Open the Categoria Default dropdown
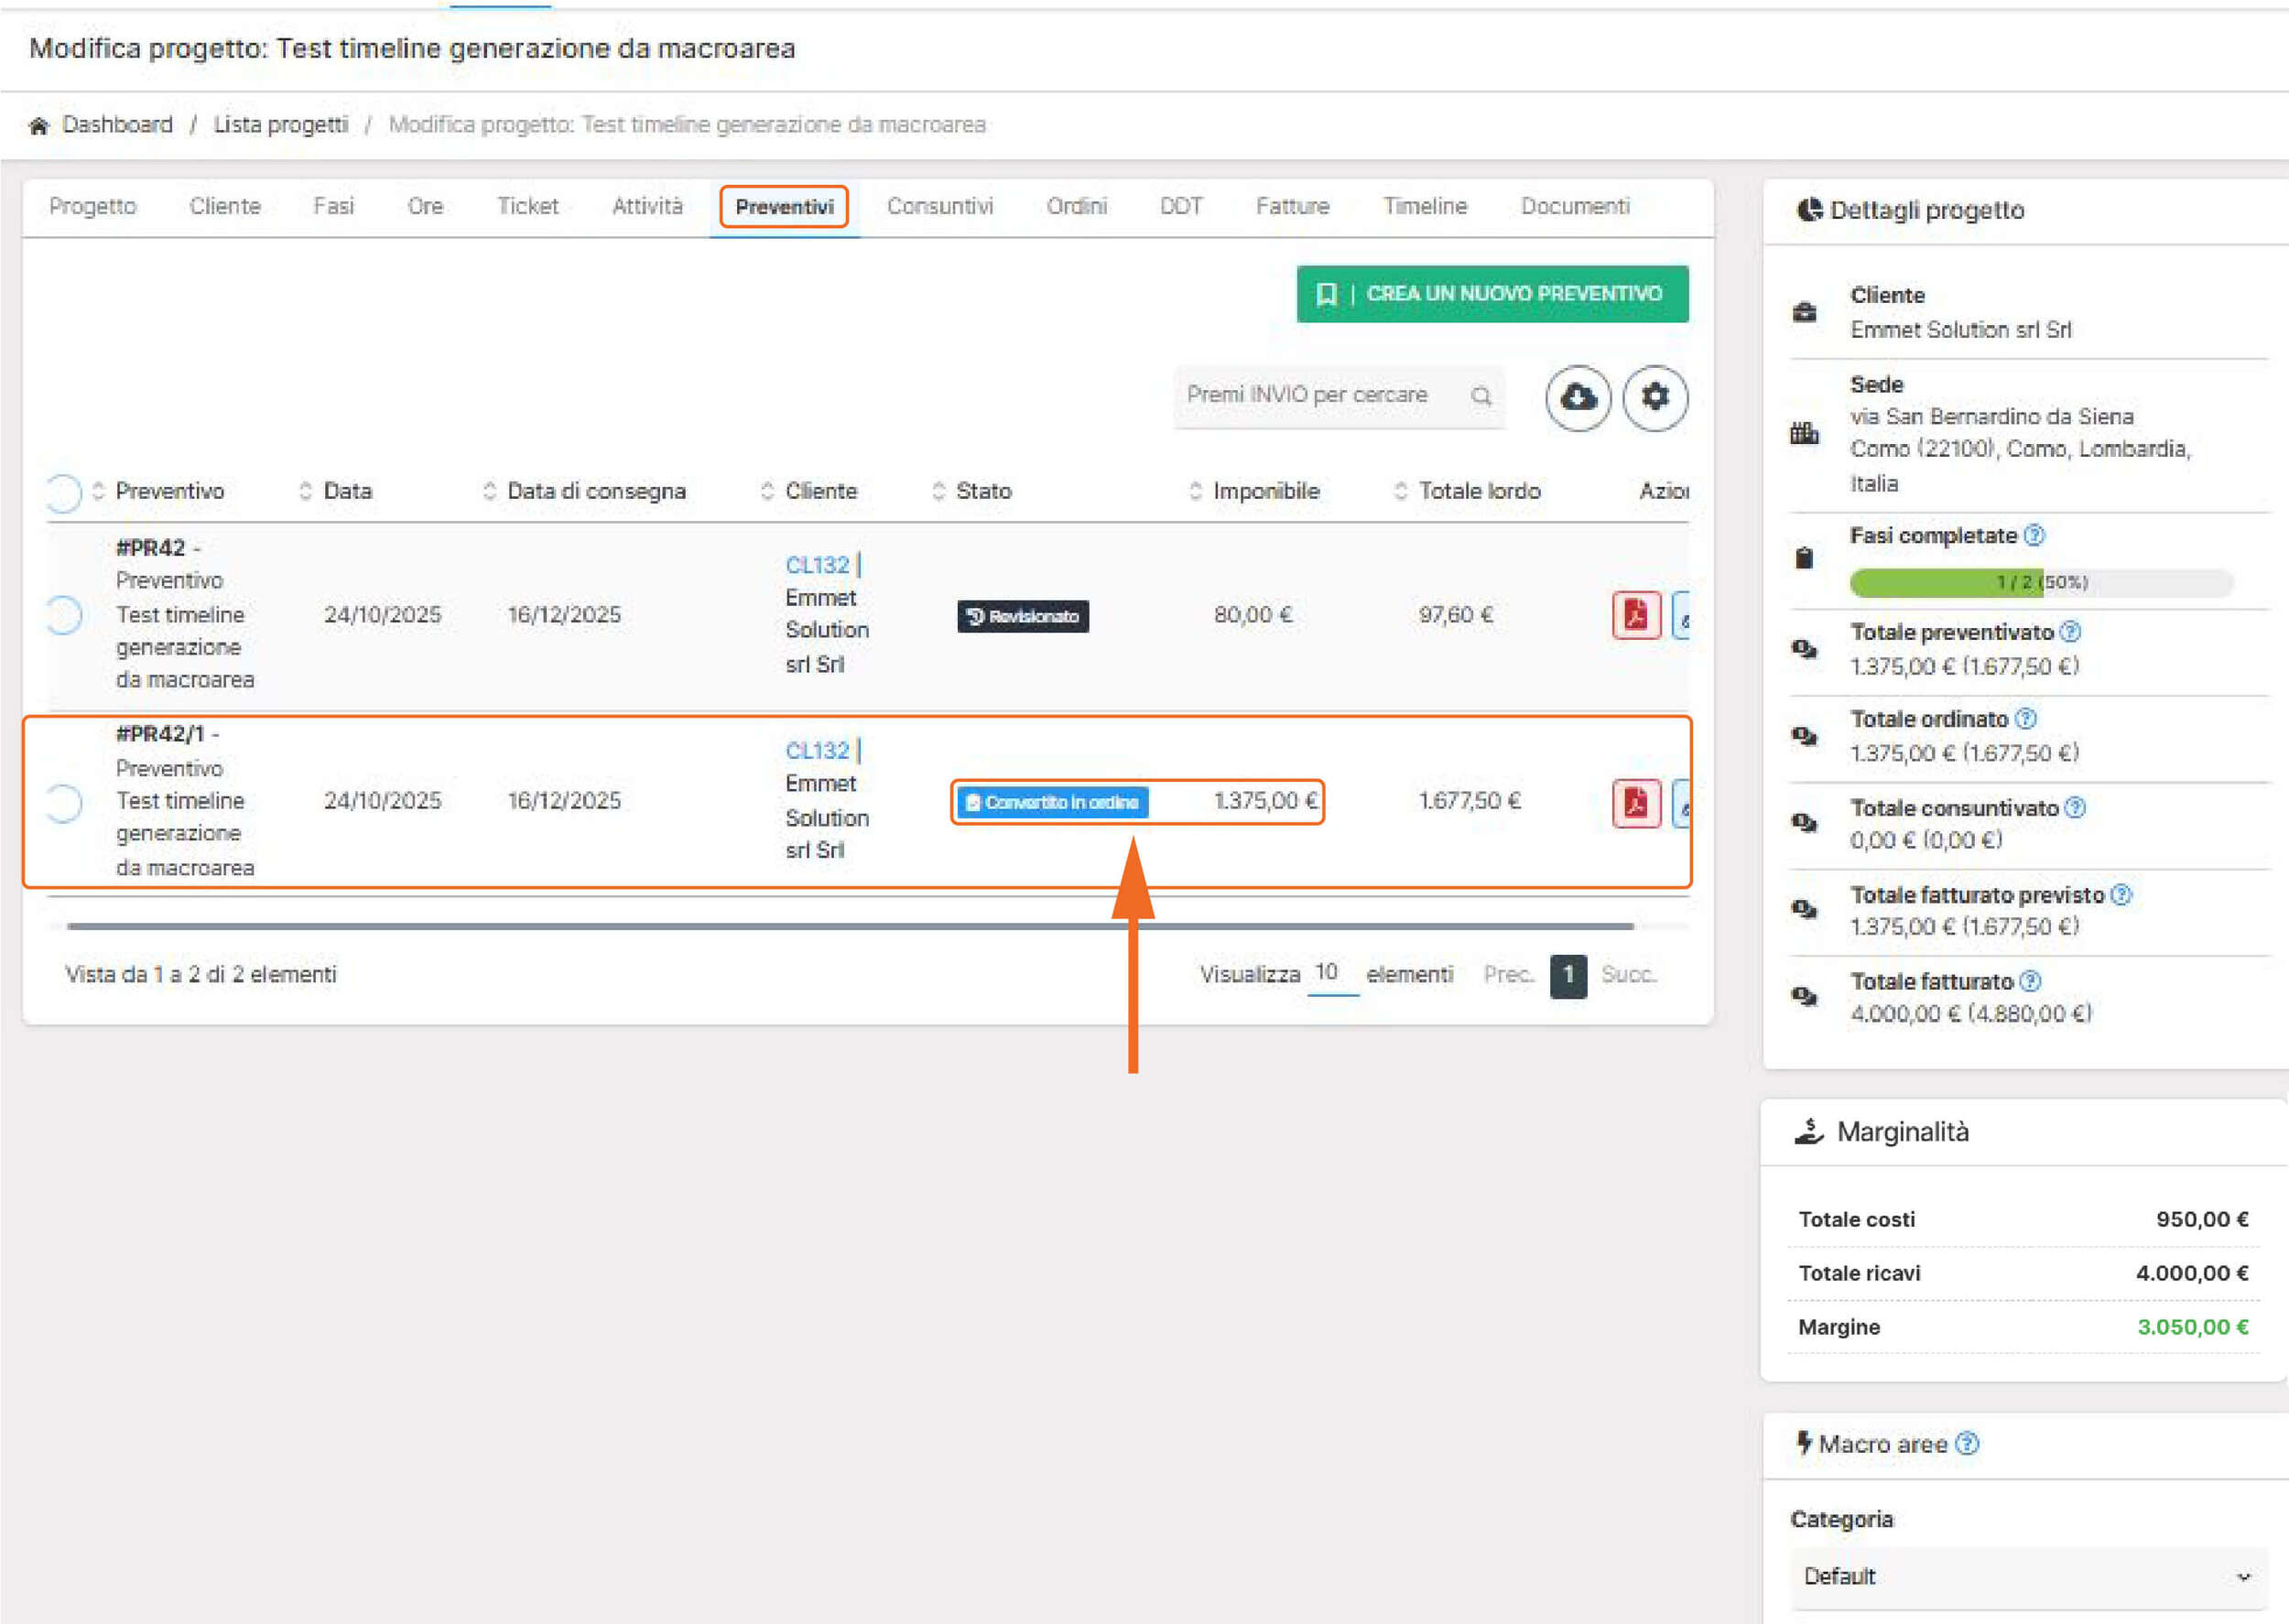Viewport: 2289px width, 1624px height. [x=2026, y=1576]
